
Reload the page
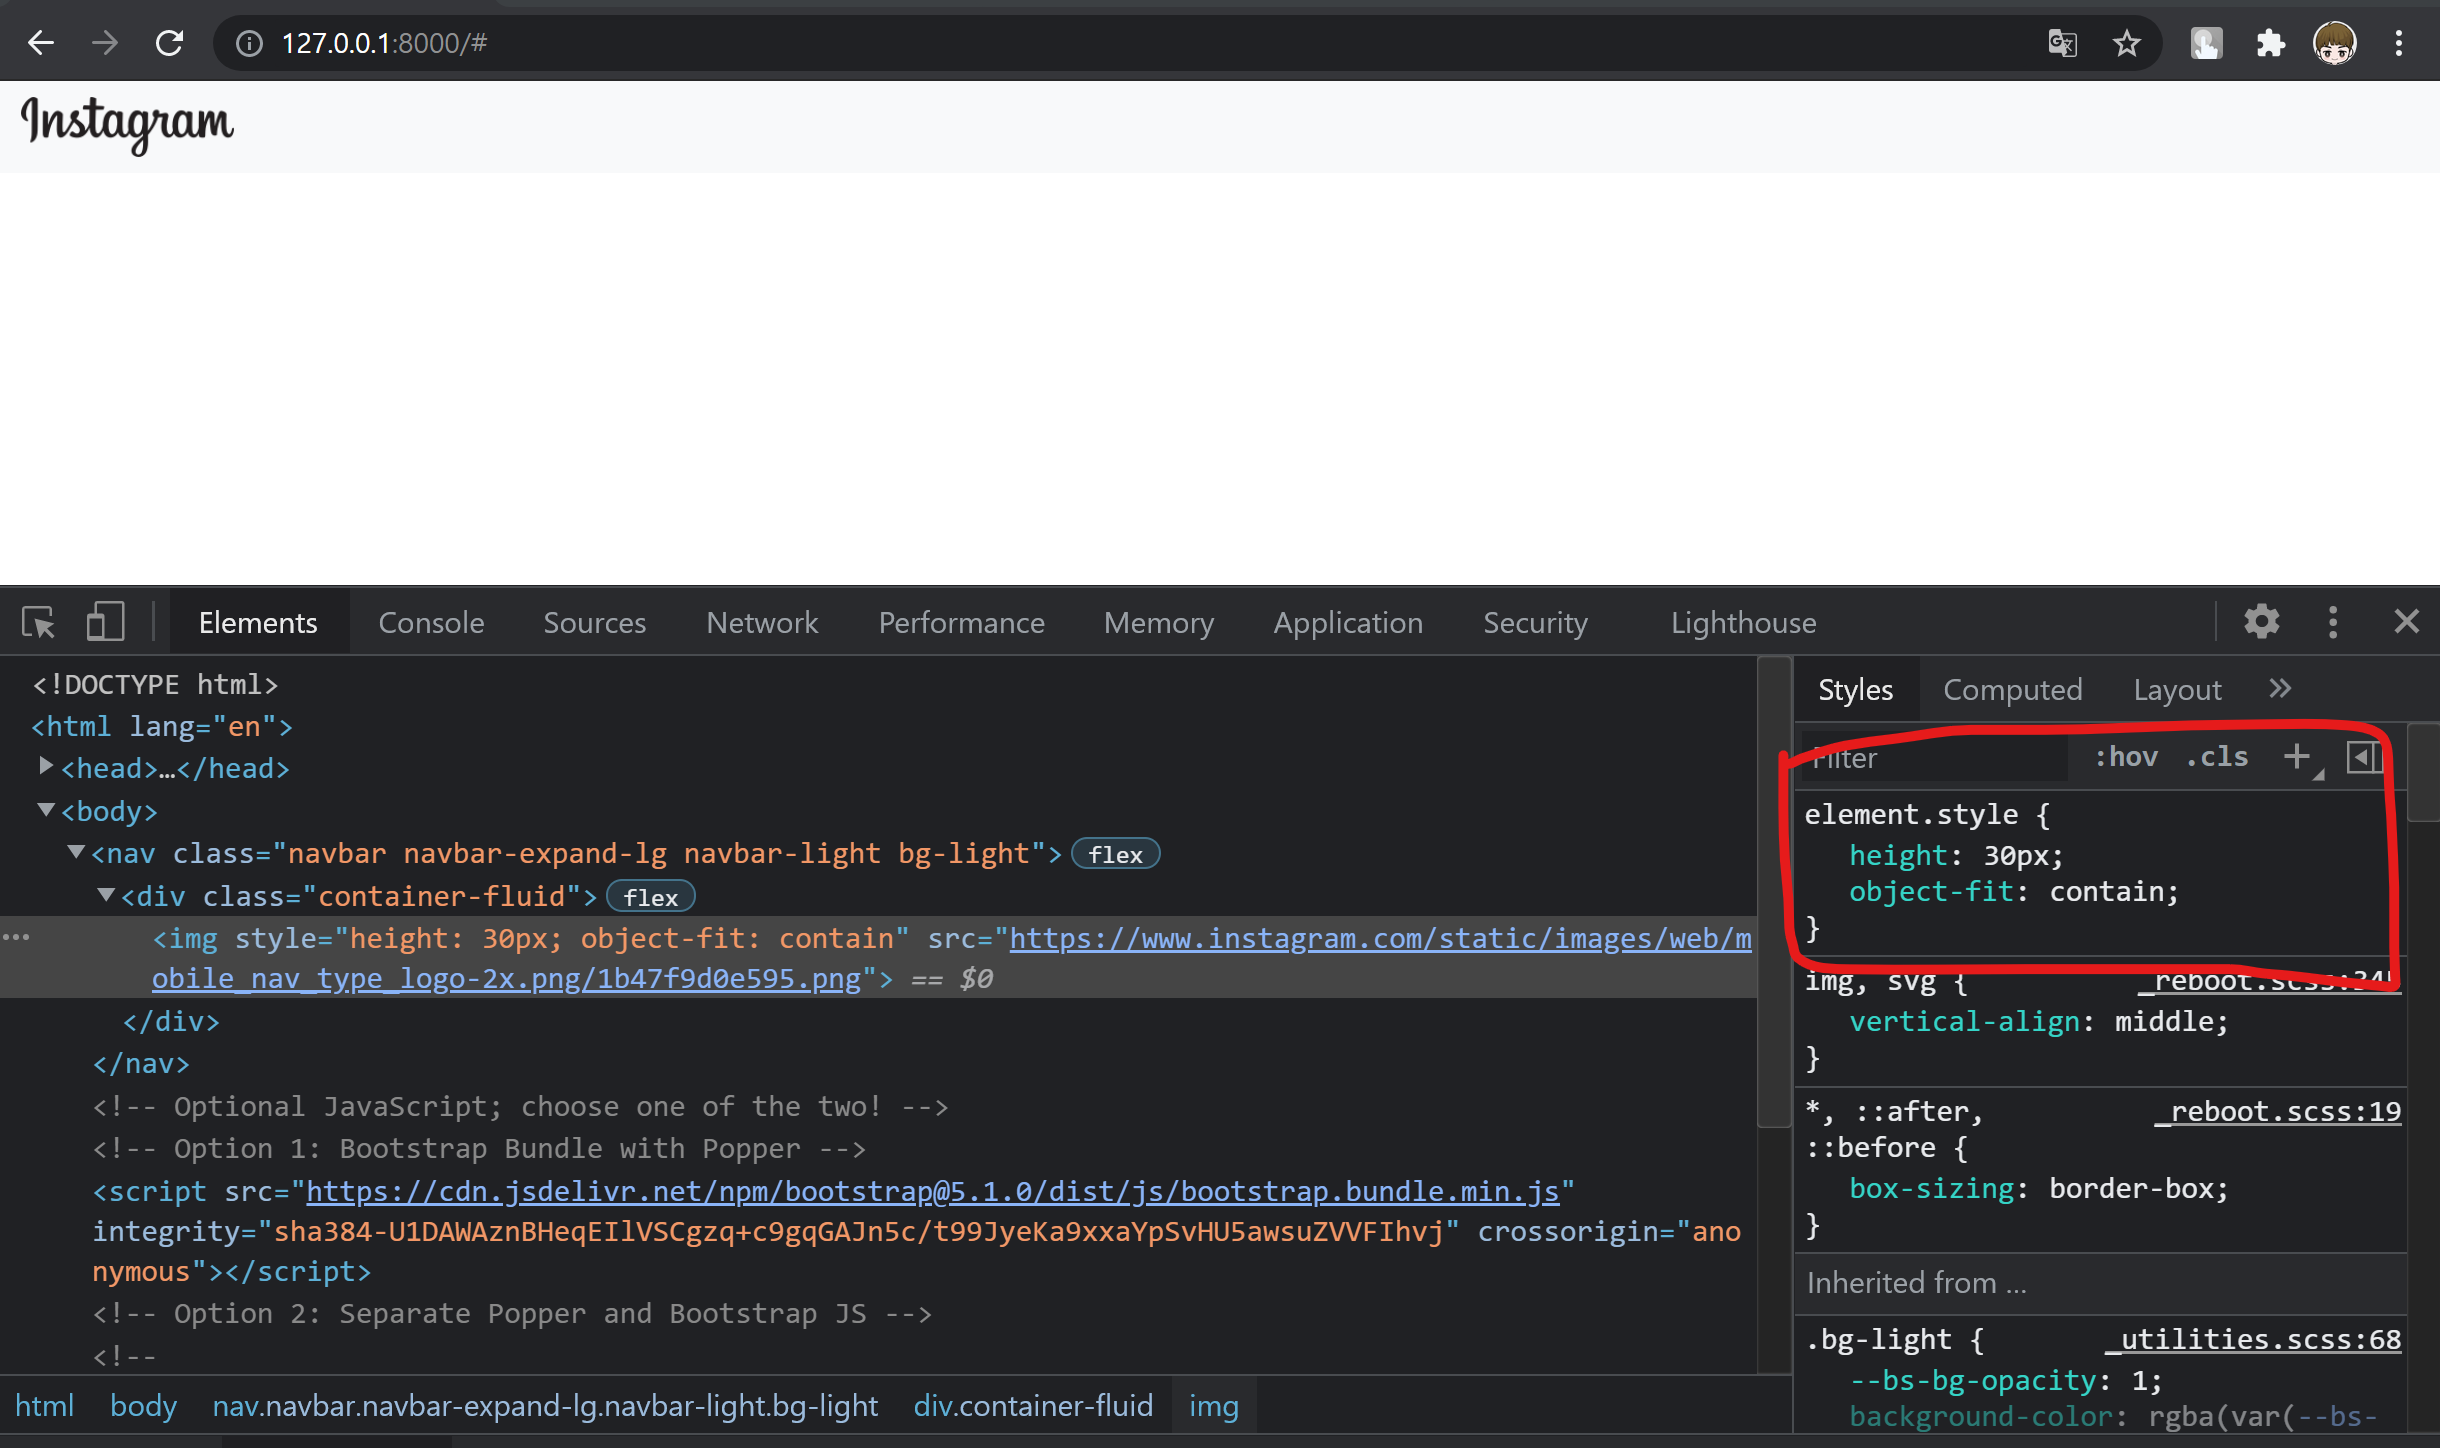point(169,43)
